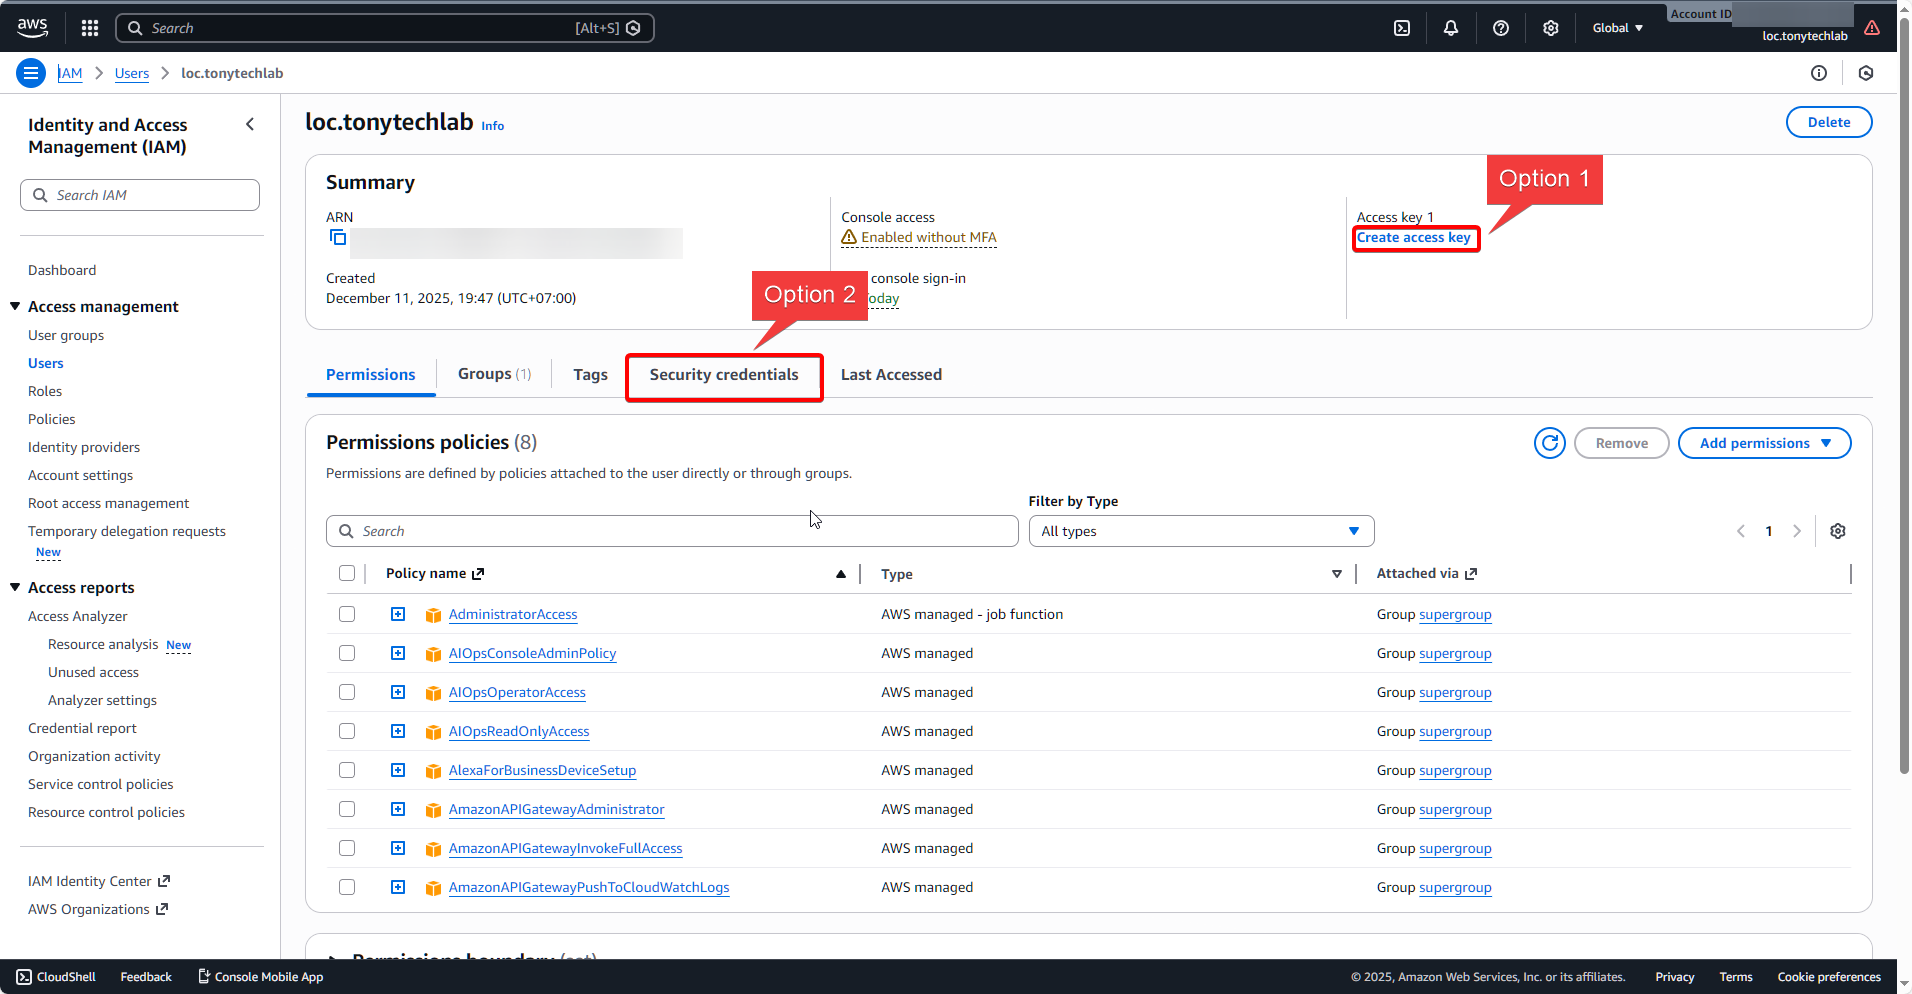Launch CloudShell from the top navigation bar
The width and height of the screenshot is (1912, 994).
pyautogui.click(x=1402, y=28)
